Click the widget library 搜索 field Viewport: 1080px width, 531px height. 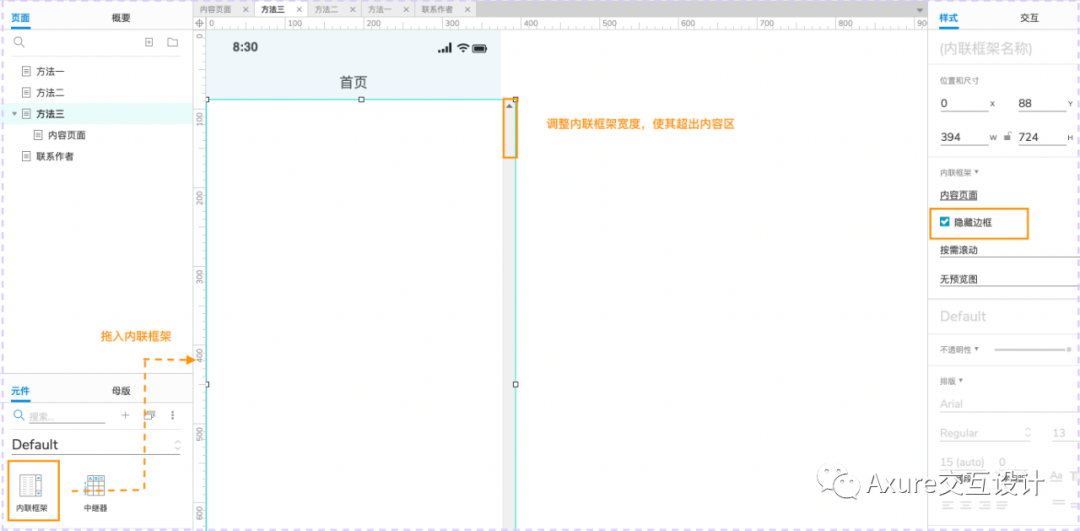[67, 417]
